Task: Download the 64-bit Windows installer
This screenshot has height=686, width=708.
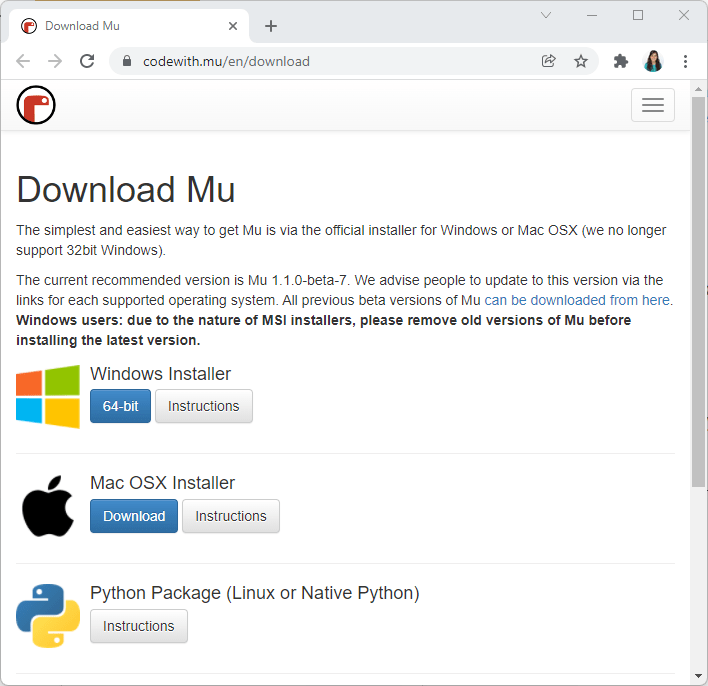Action: (120, 406)
